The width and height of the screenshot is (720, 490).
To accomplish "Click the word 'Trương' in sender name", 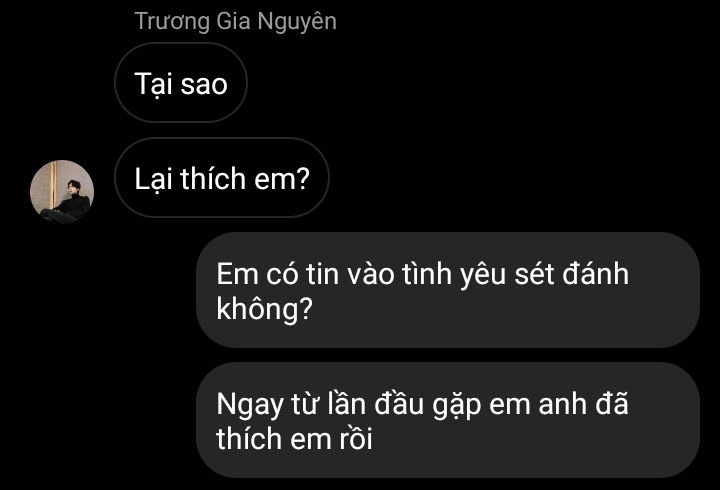I will 172,22.
